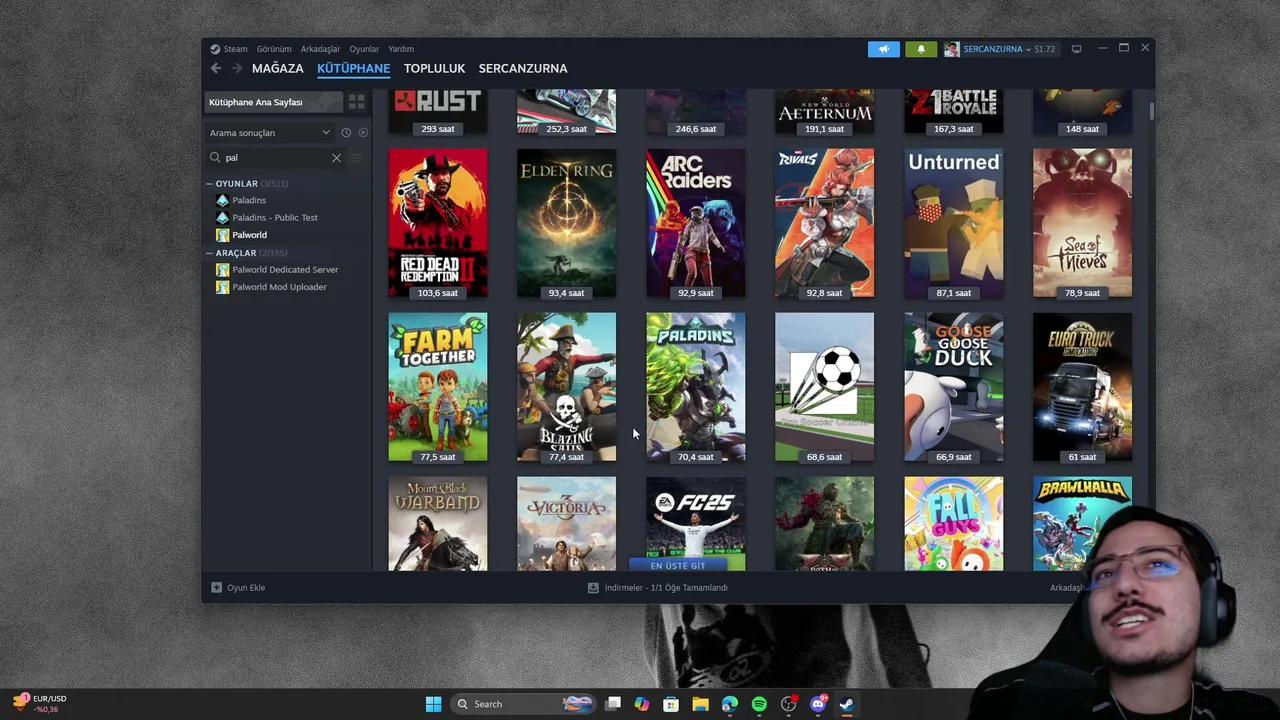
Task: Open the blue announcements megaphone button
Action: pos(884,49)
